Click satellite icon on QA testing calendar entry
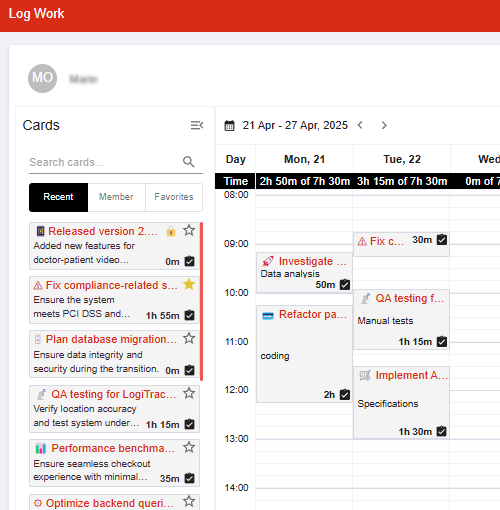Image resolution: width=500 pixels, height=510 pixels. click(x=365, y=298)
